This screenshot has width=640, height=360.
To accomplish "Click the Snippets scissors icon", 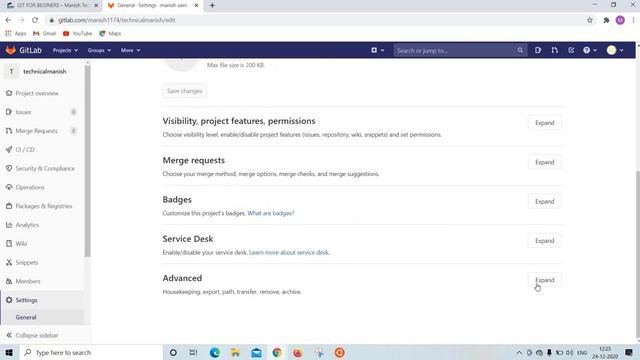I will pos(9,262).
